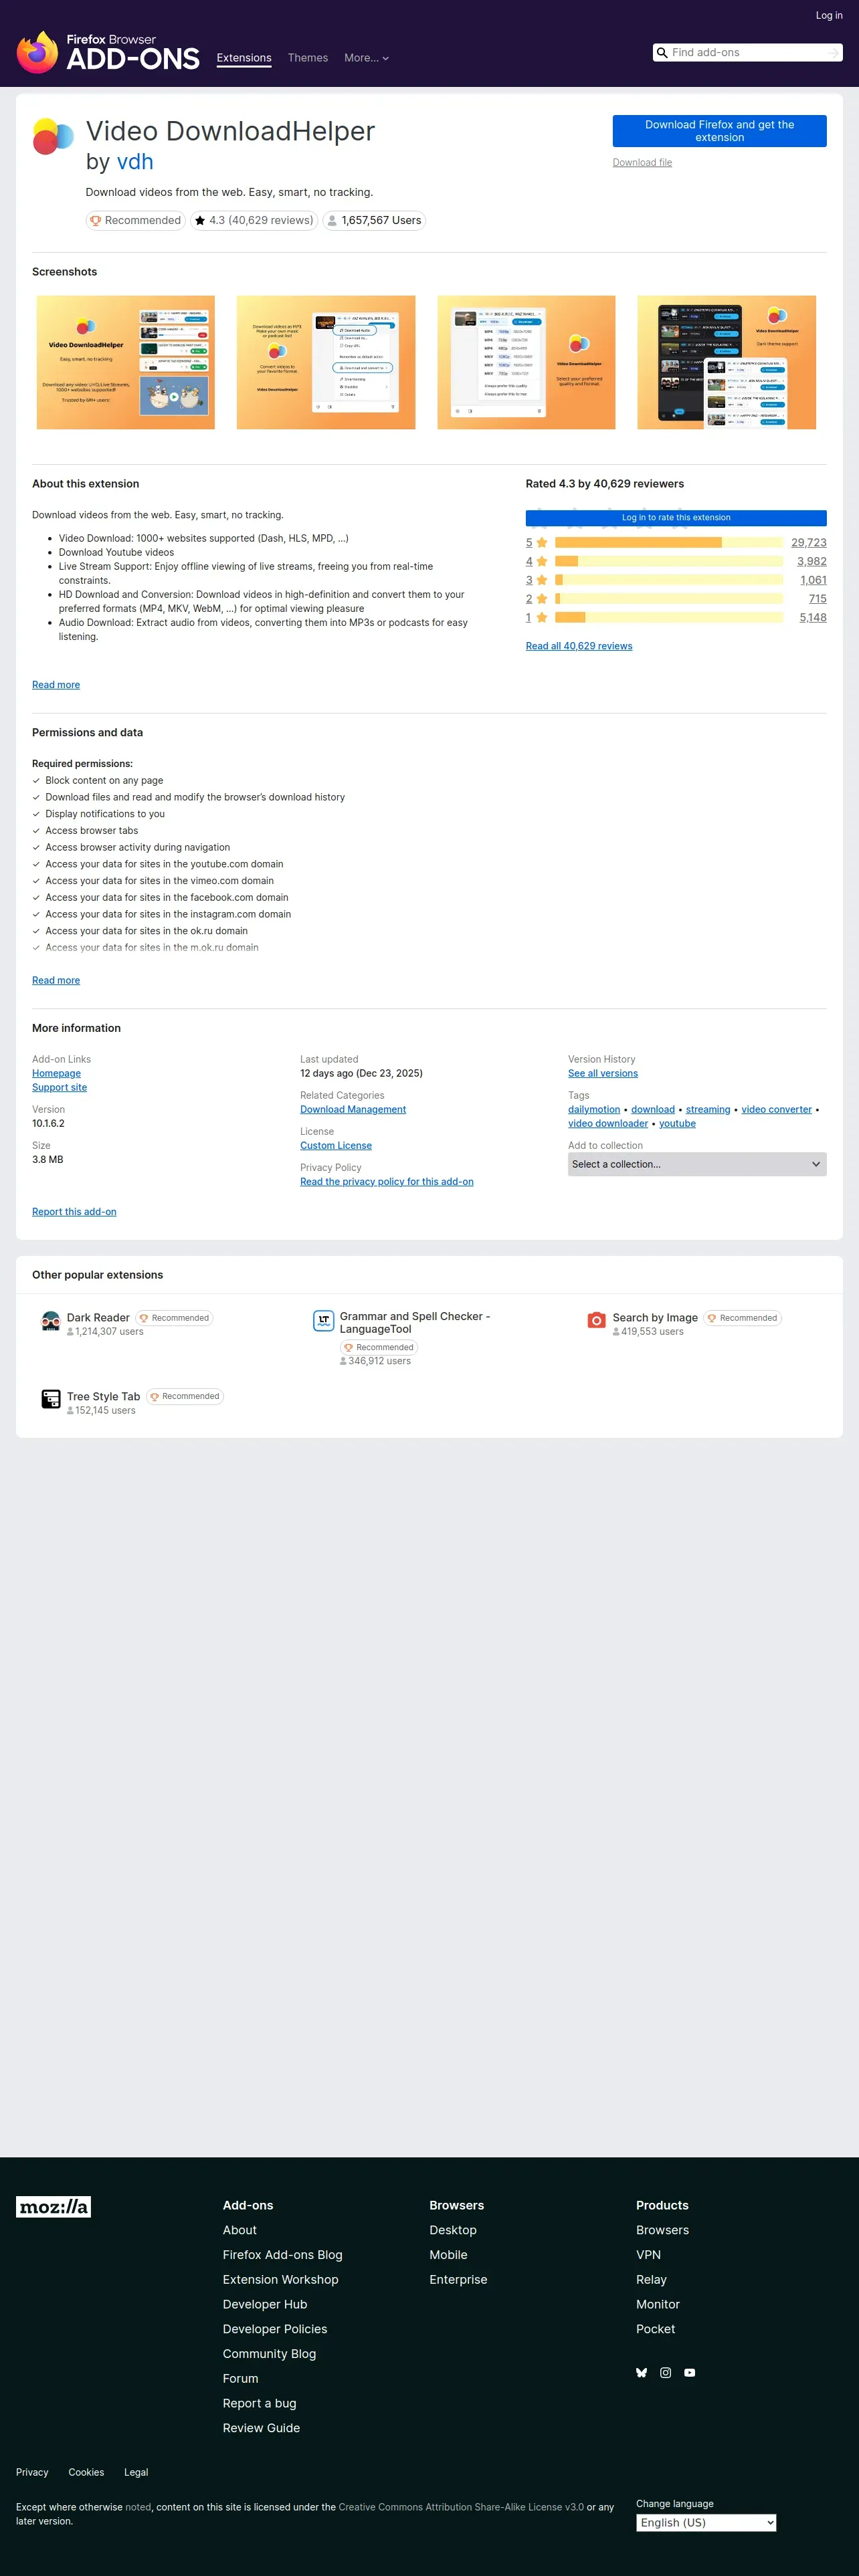
Task: Read the privacy policy for this add-on
Action: (x=387, y=1182)
